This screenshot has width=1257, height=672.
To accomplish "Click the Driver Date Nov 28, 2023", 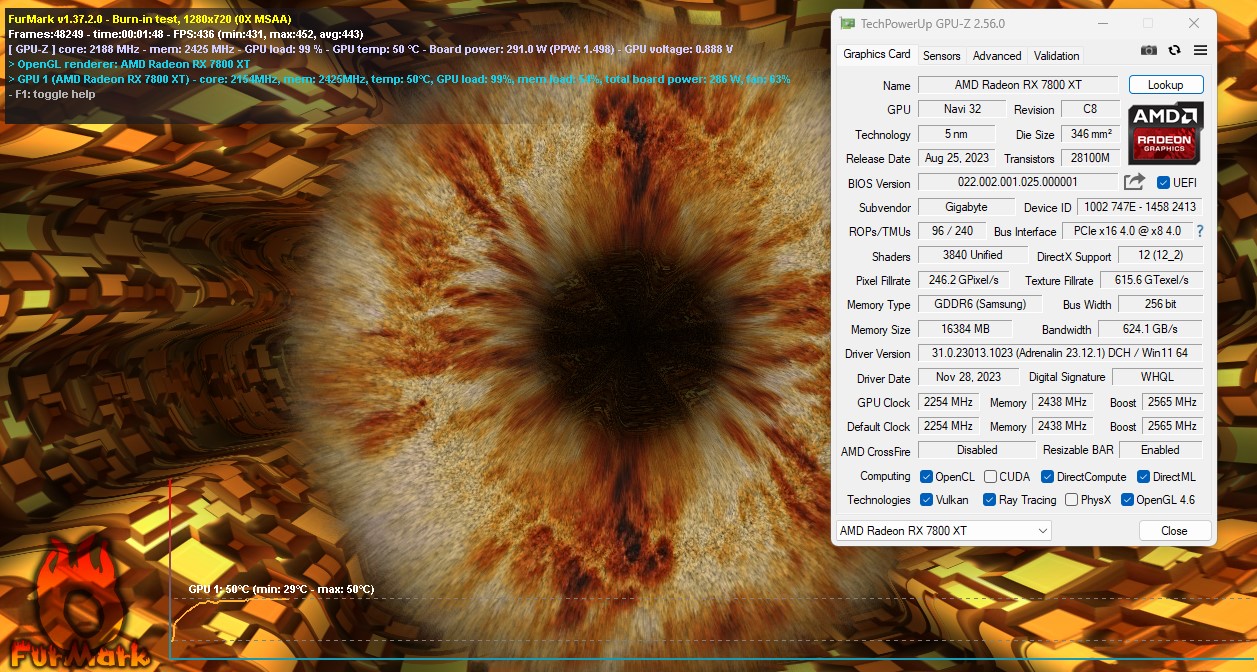I will click(967, 377).
